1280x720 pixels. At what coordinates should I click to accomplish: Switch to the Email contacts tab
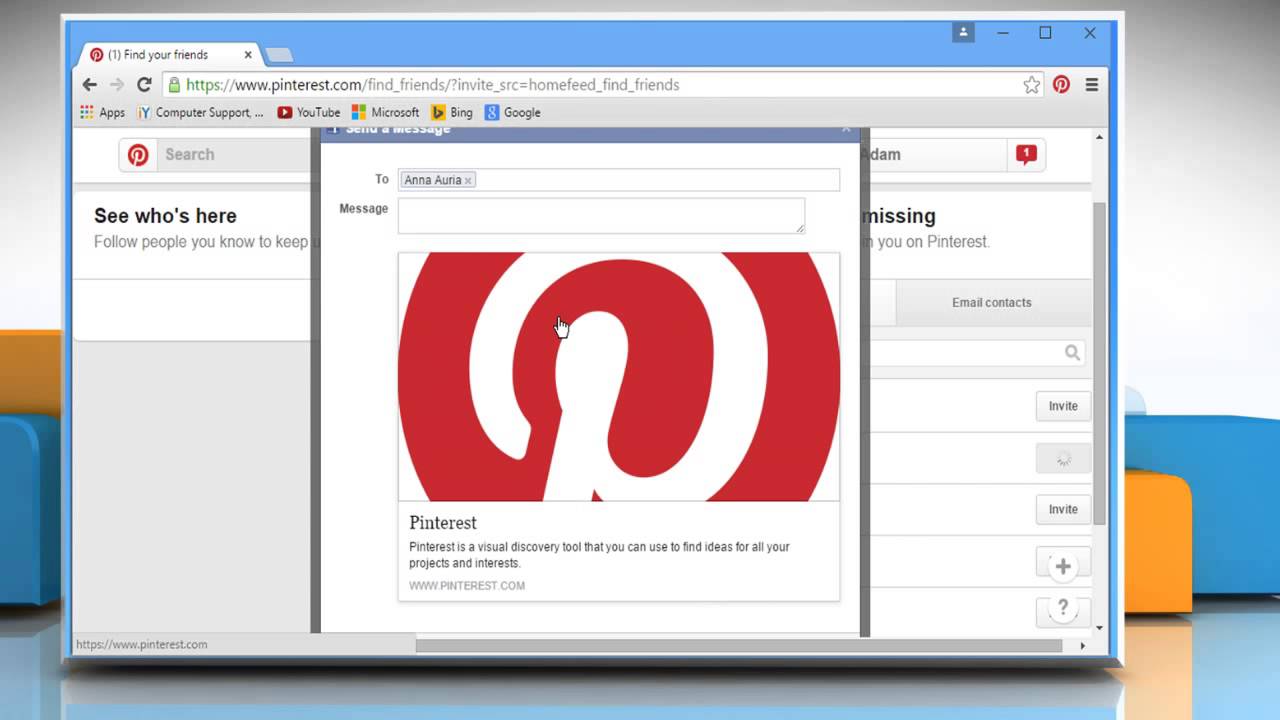coord(991,302)
